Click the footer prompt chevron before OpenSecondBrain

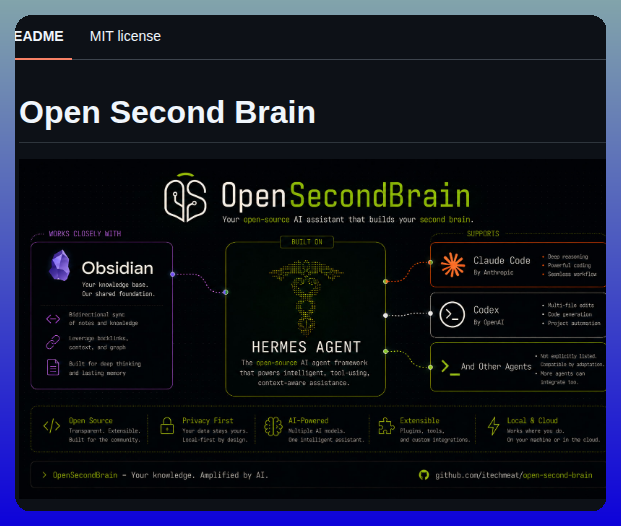tap(44, 475)
